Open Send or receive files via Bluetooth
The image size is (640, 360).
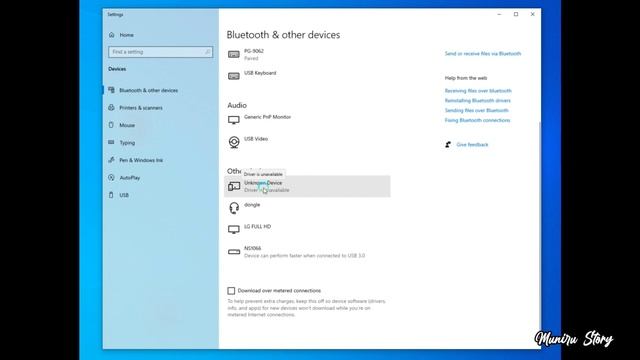(x=483, y=53)
